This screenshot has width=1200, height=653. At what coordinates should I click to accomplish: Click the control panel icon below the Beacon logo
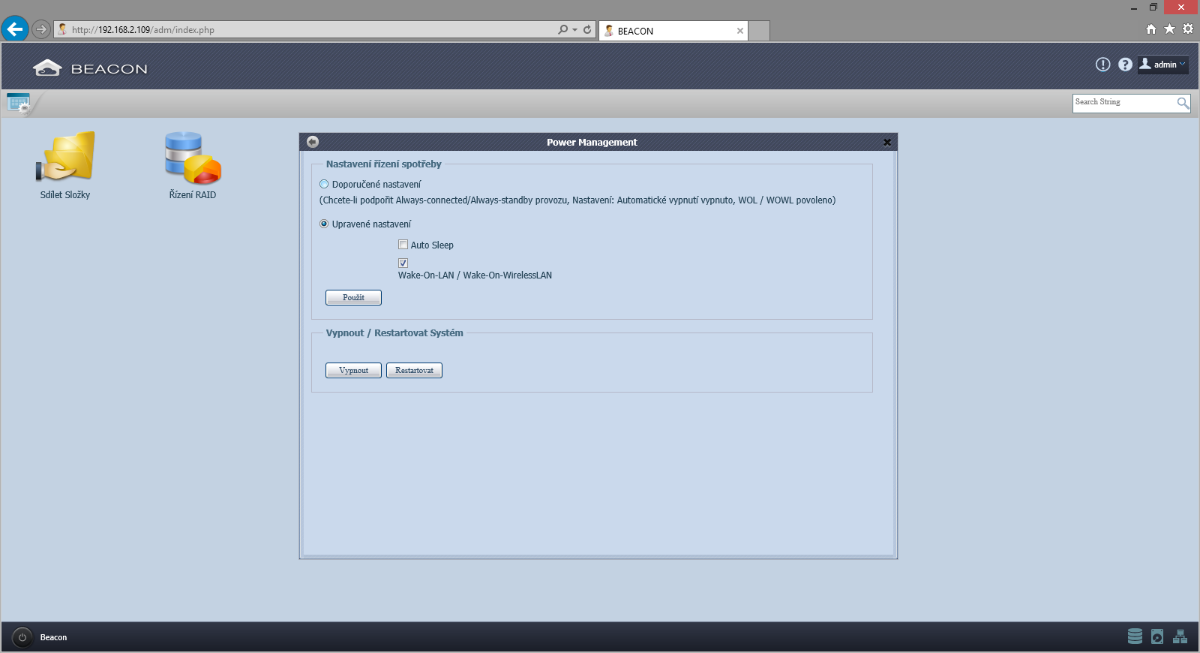pyautogui.click(x=18, y=101)
